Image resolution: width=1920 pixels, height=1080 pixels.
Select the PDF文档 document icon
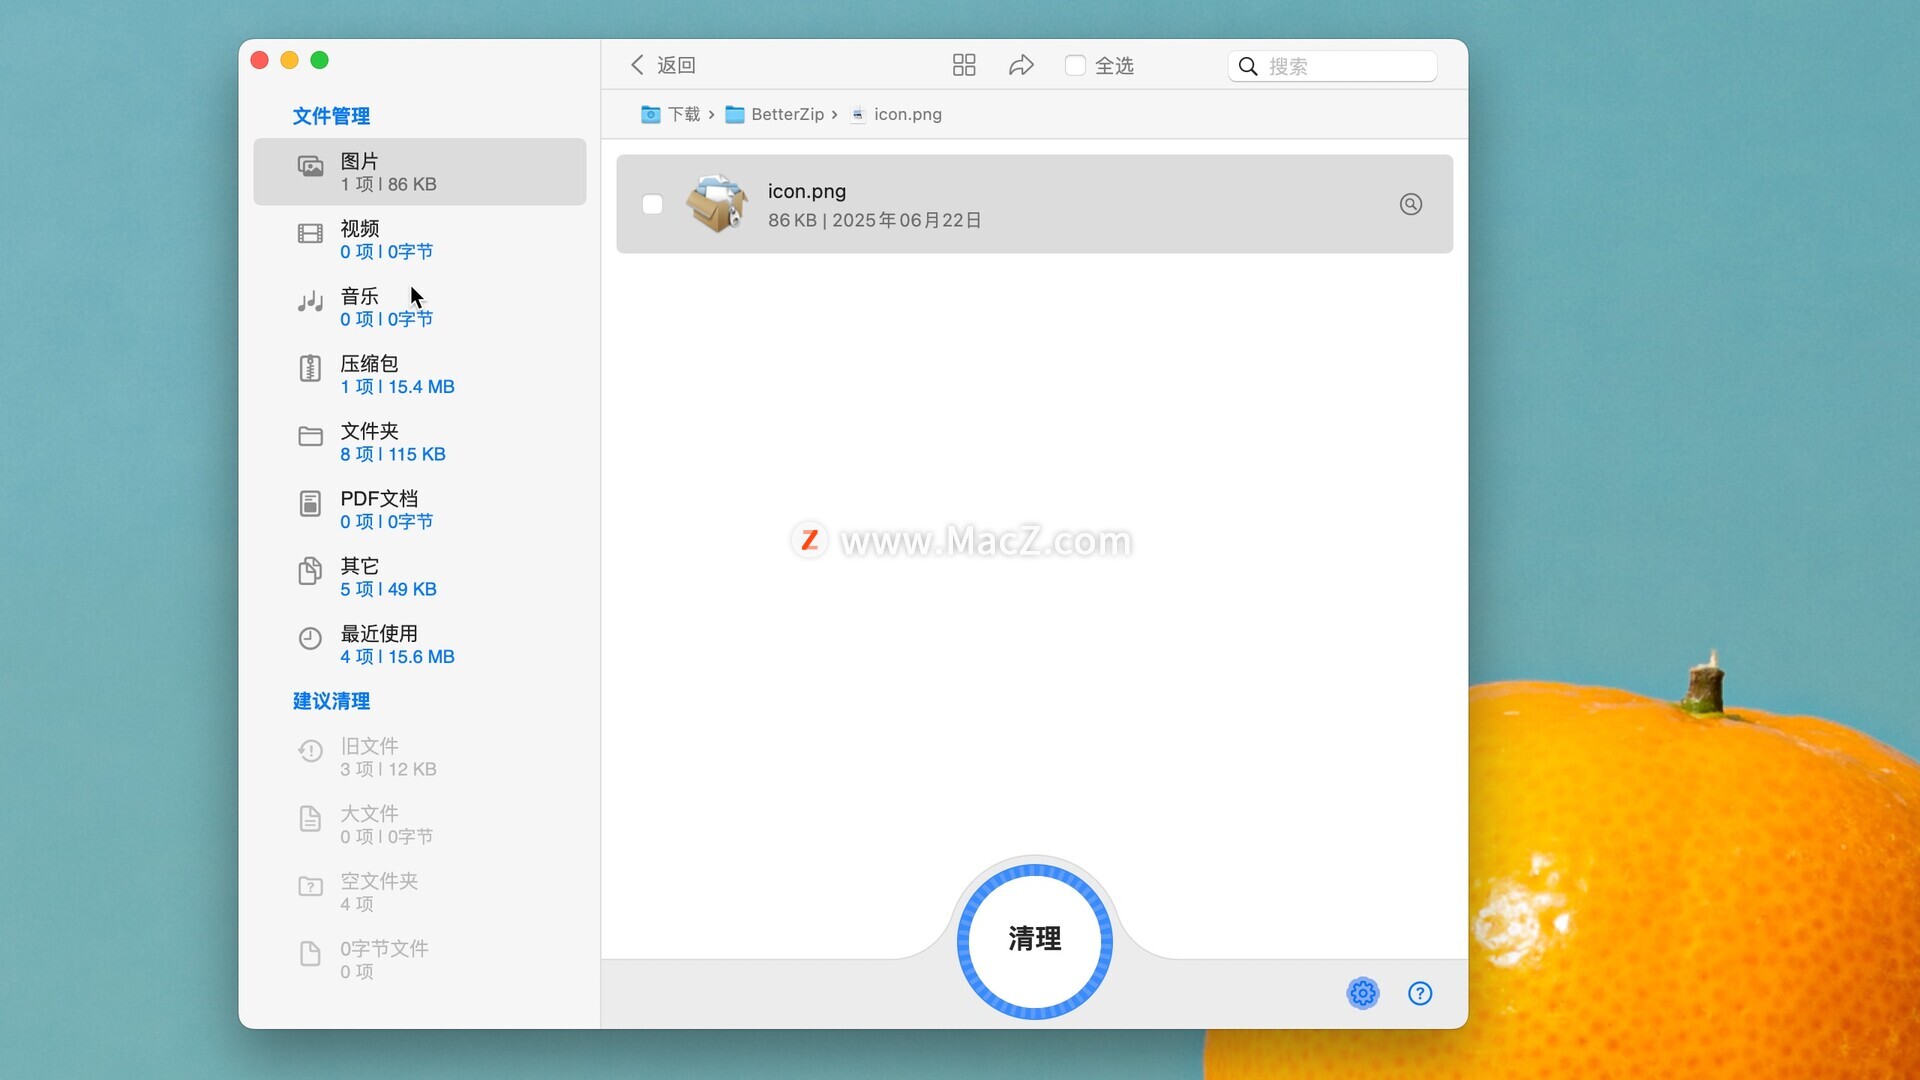(x=310, y=503)
